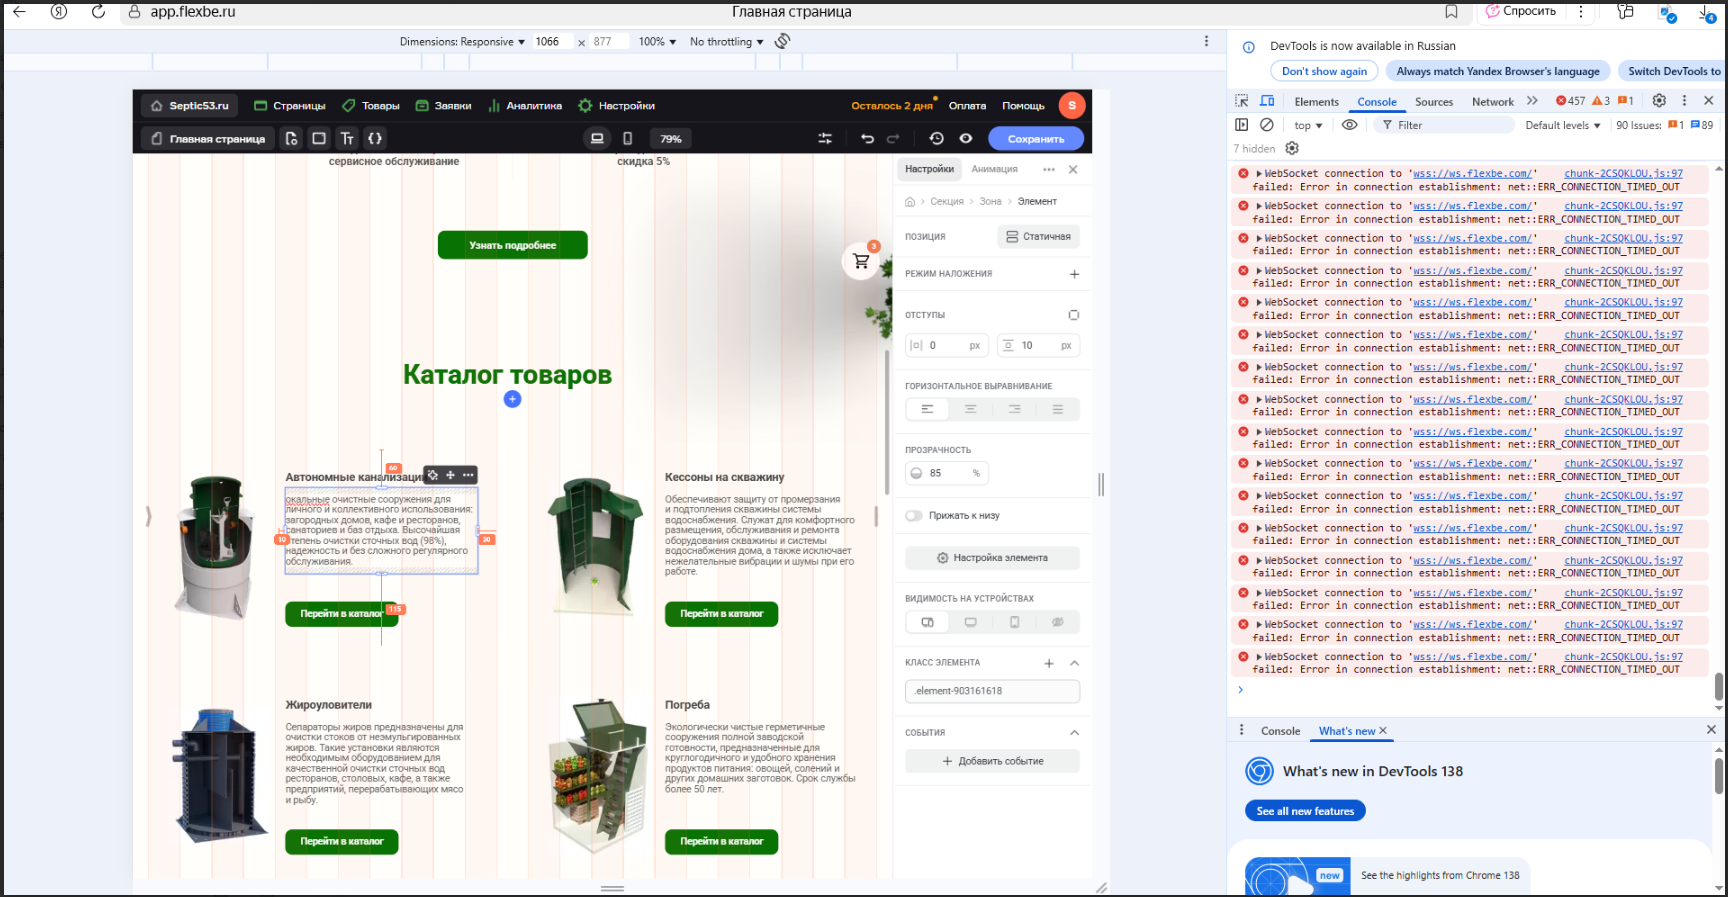Open the typography text tool

coord(347,139)
